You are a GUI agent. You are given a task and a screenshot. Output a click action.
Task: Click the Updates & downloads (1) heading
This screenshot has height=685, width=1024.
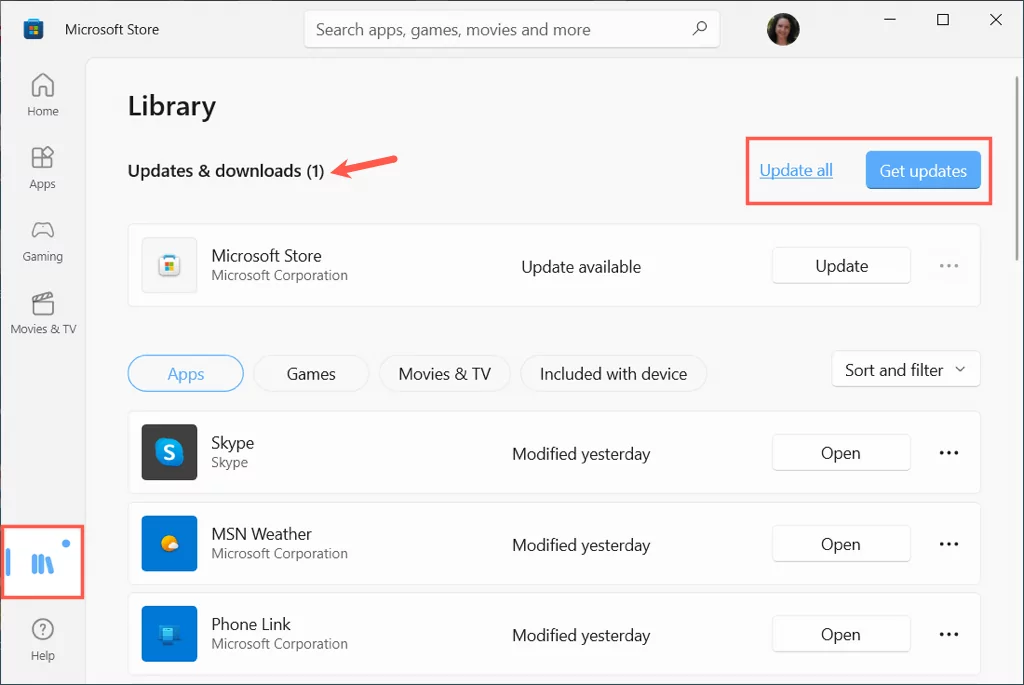click(x=226, y=170)
